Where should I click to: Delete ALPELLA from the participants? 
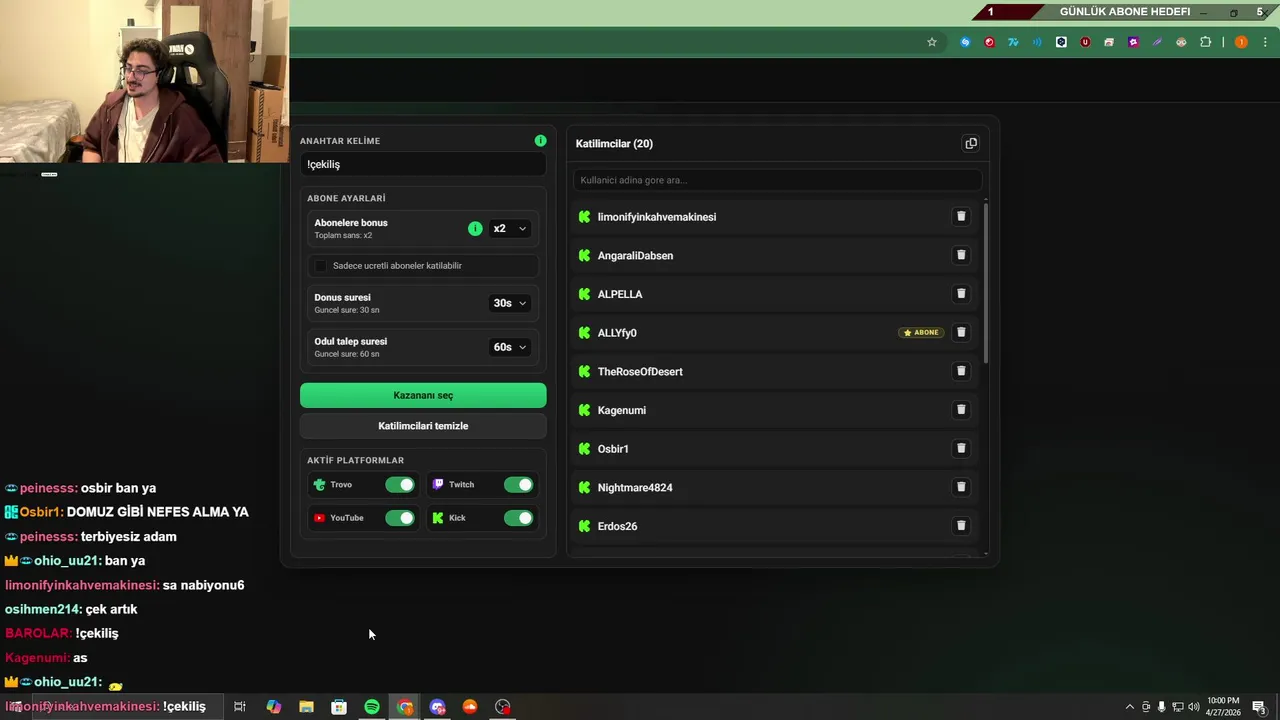[961, 294]
